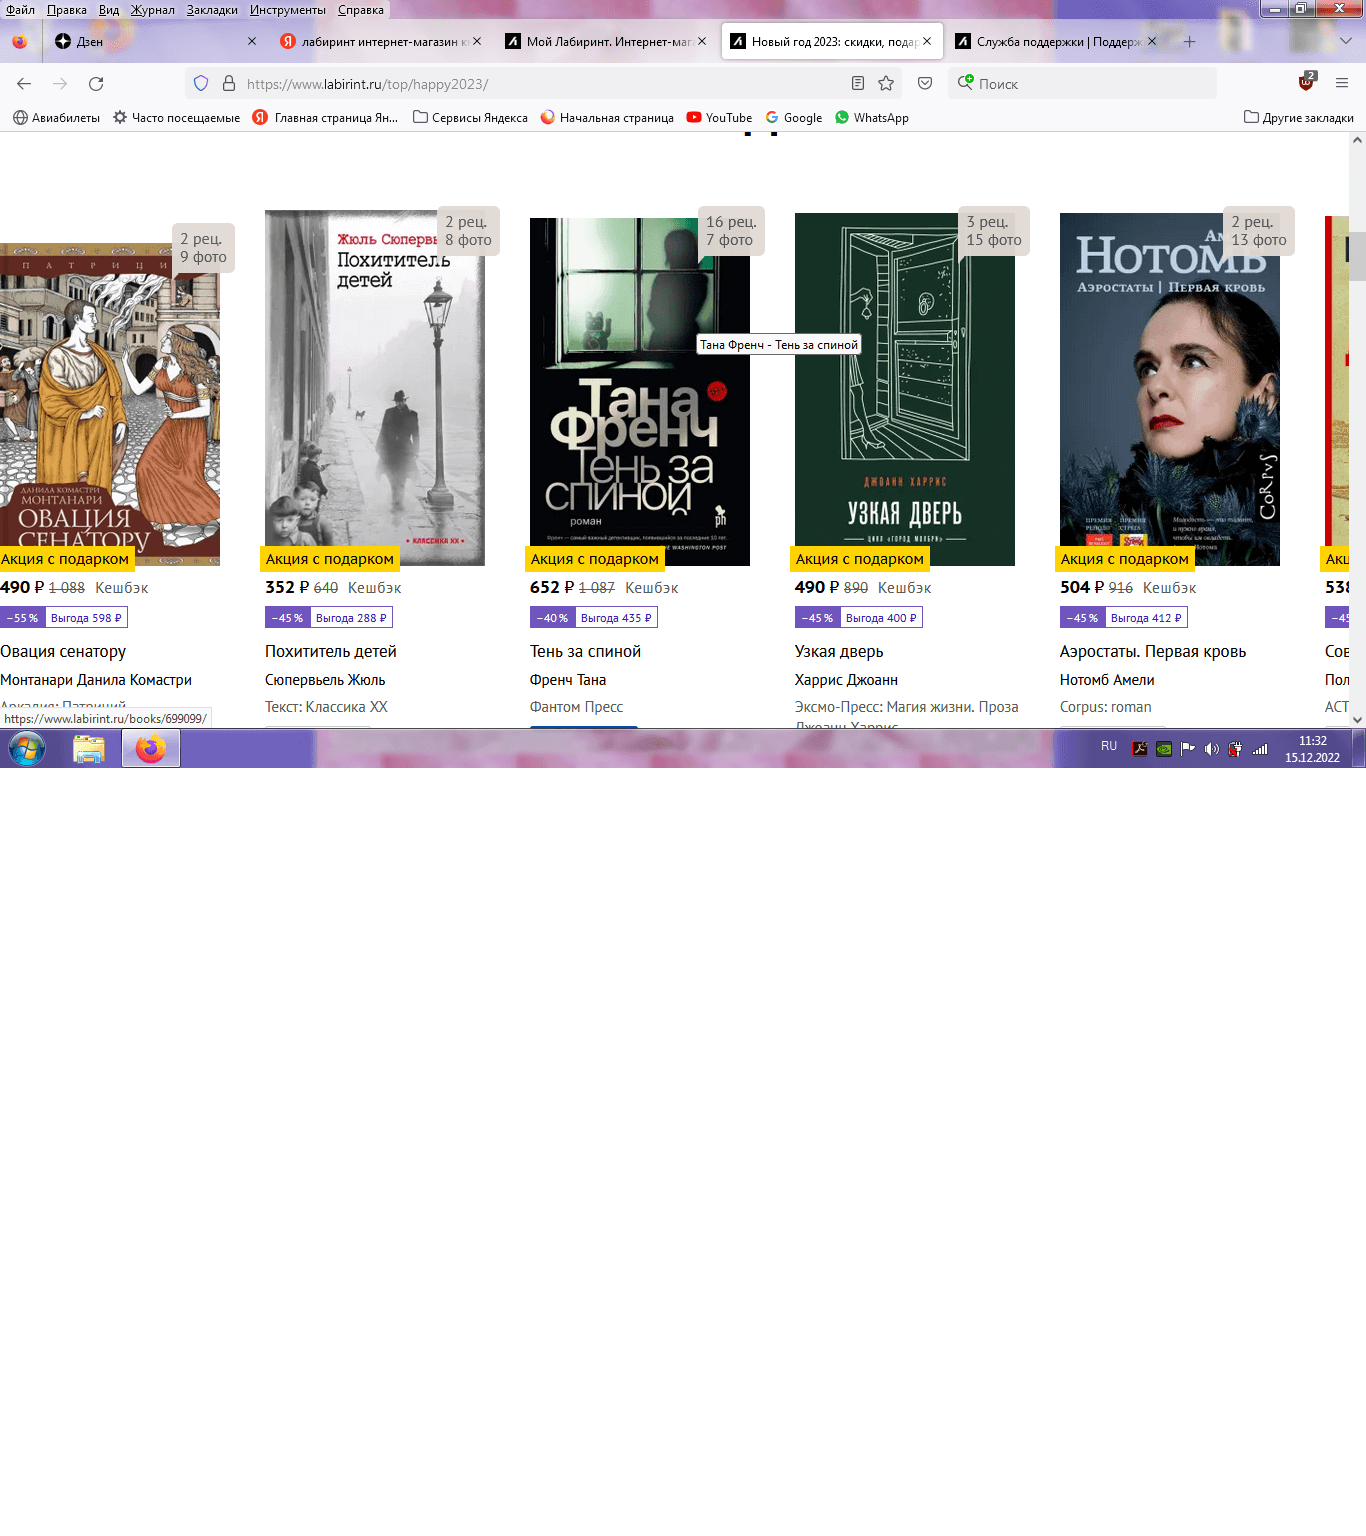Open Windows Explorer from the taskbar
Screen dimensions: 1366x1536
click(x=89, y=748)
